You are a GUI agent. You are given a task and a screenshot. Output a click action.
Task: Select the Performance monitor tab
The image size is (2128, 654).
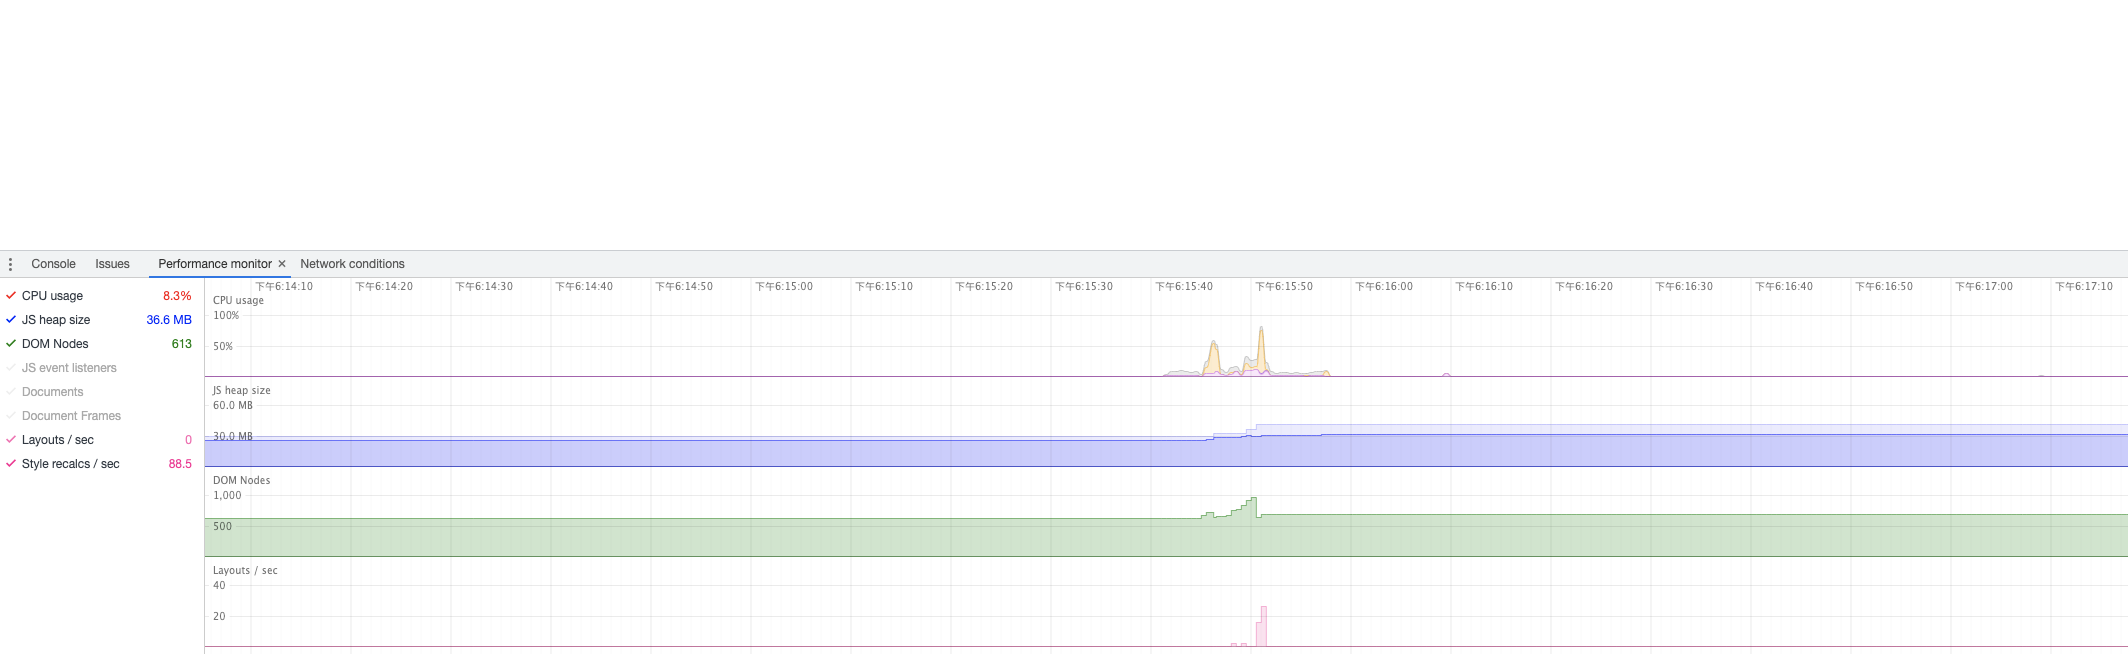[215, 264]
